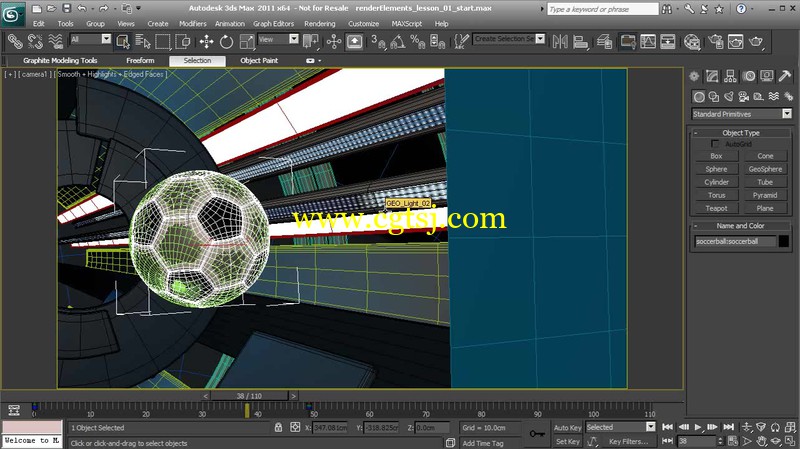Open the MAXScript menu
The image size is (800, 449).
tap(407, 23)
